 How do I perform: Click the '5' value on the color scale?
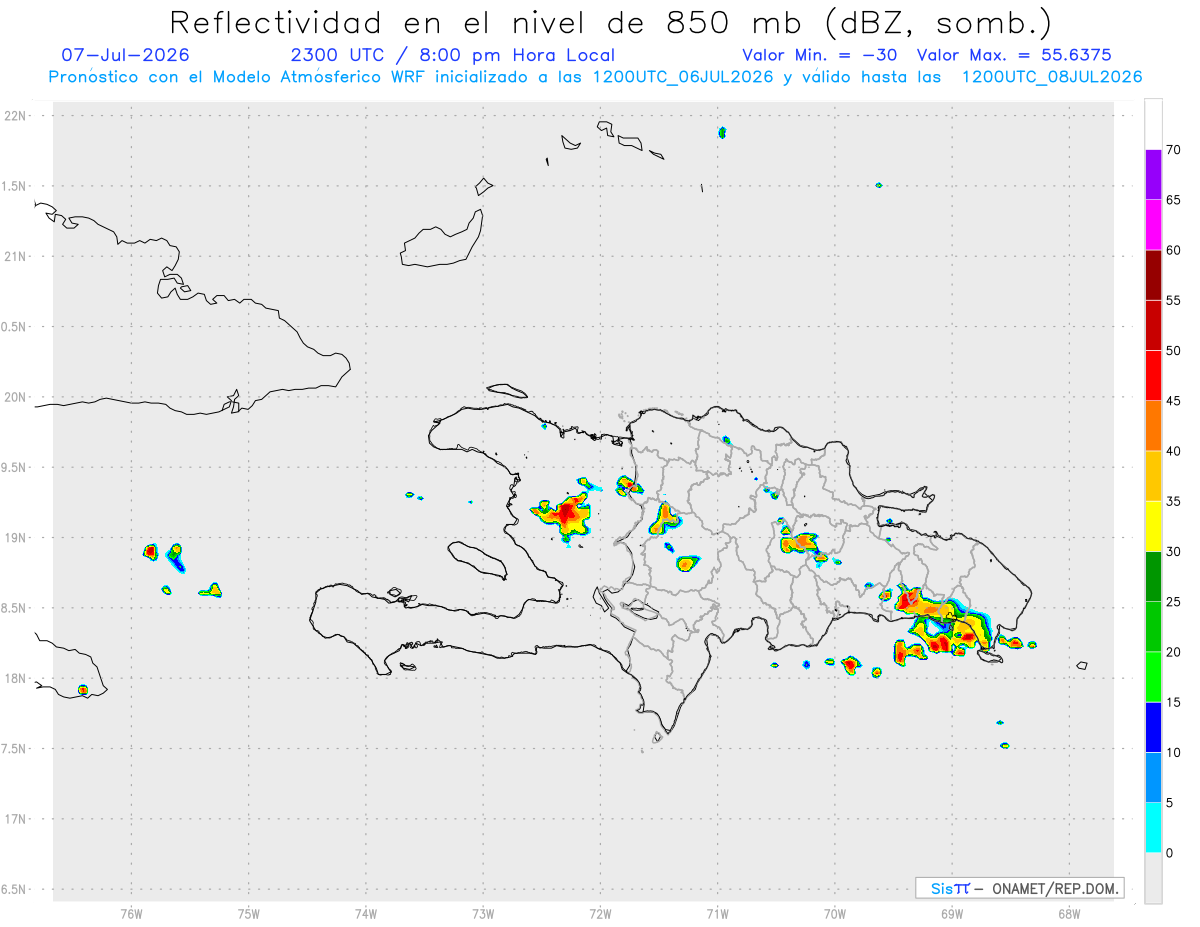point(1170,803)
